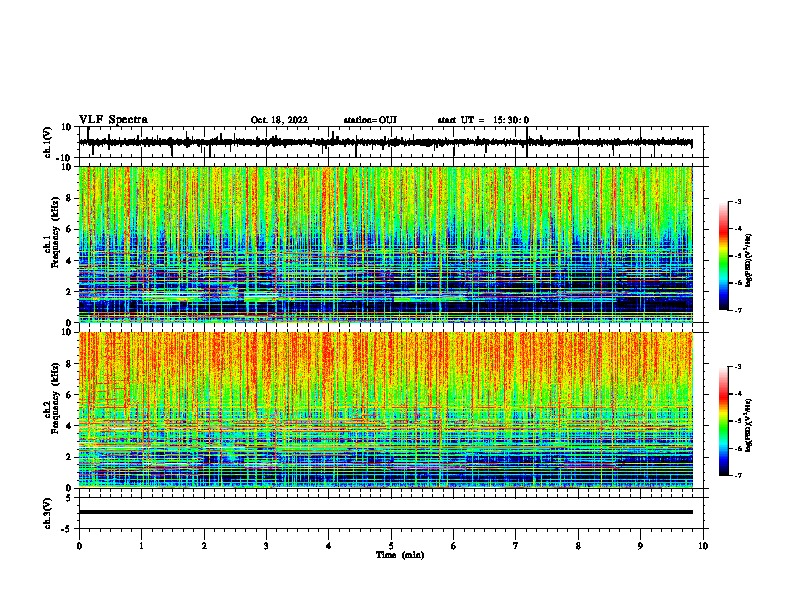The height and width of the screenshot is (612, 792).
Task: Click the time axis tick label '10'
Action: pos(703,546)
